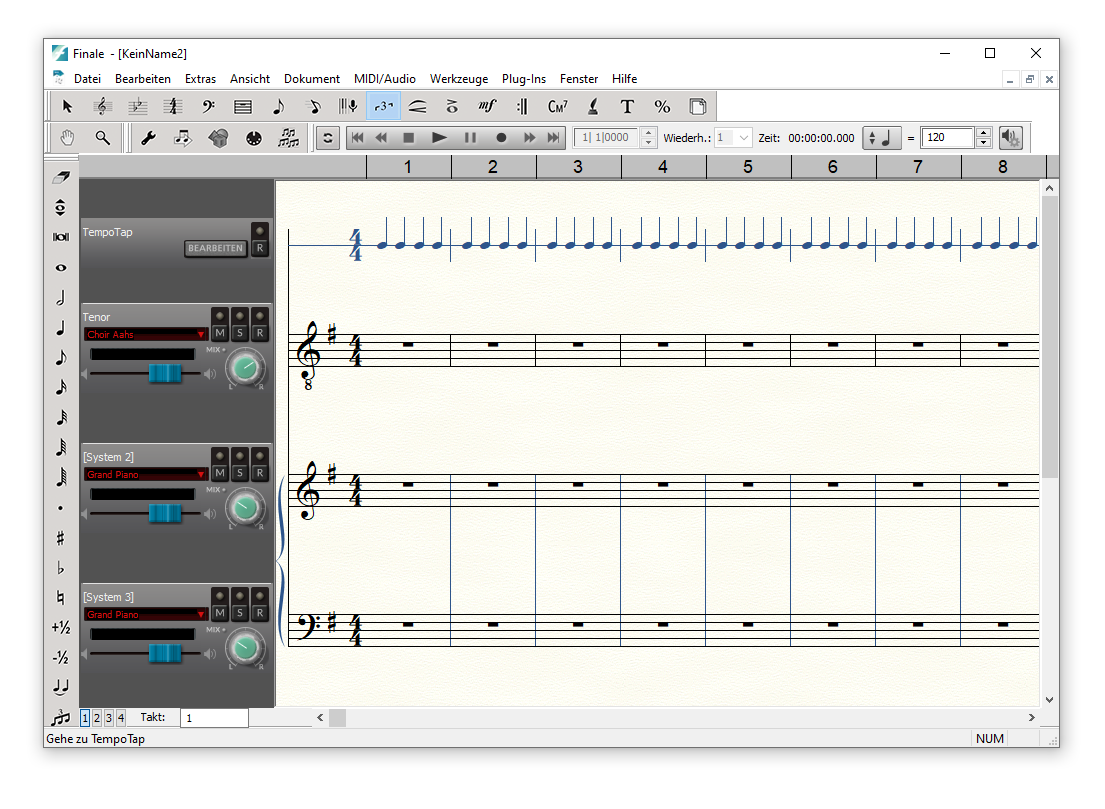Viewport: 1105px width, 809px height.
Task: Select the Staff tool with treble clef
Action: (x=102, y=106)
